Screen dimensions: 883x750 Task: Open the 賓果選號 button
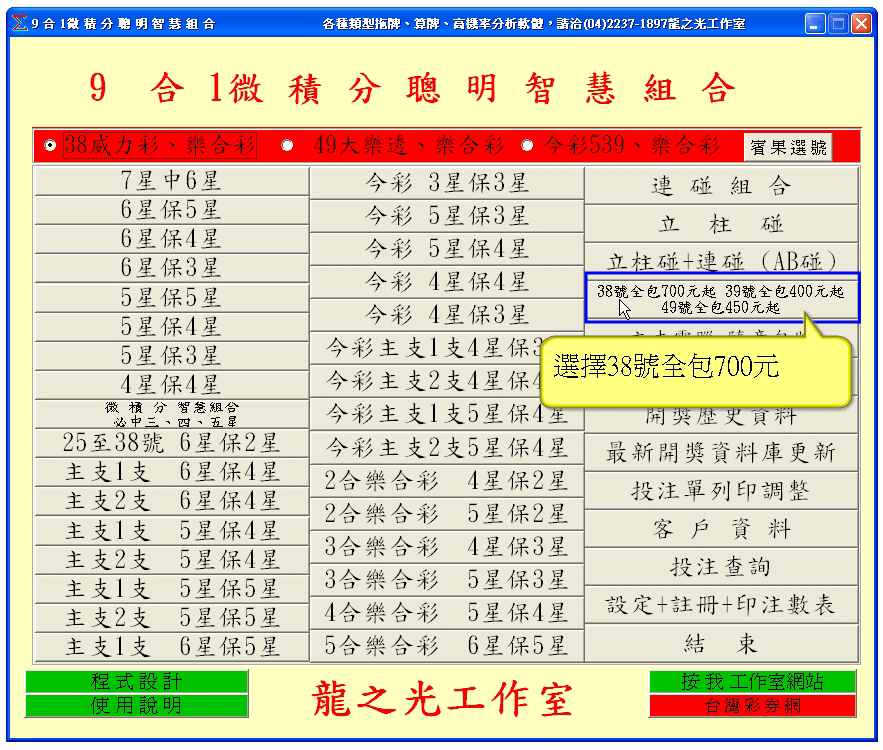(x=788, y=148)
